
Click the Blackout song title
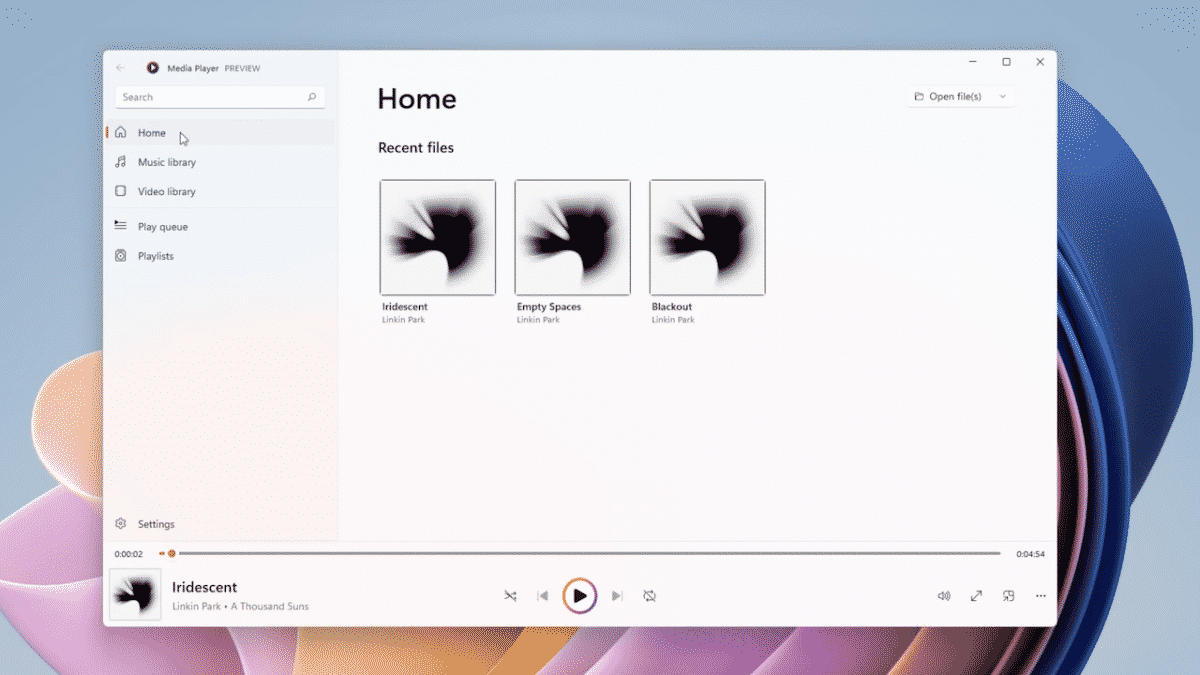pyautogui.click(x=672, y=307)
